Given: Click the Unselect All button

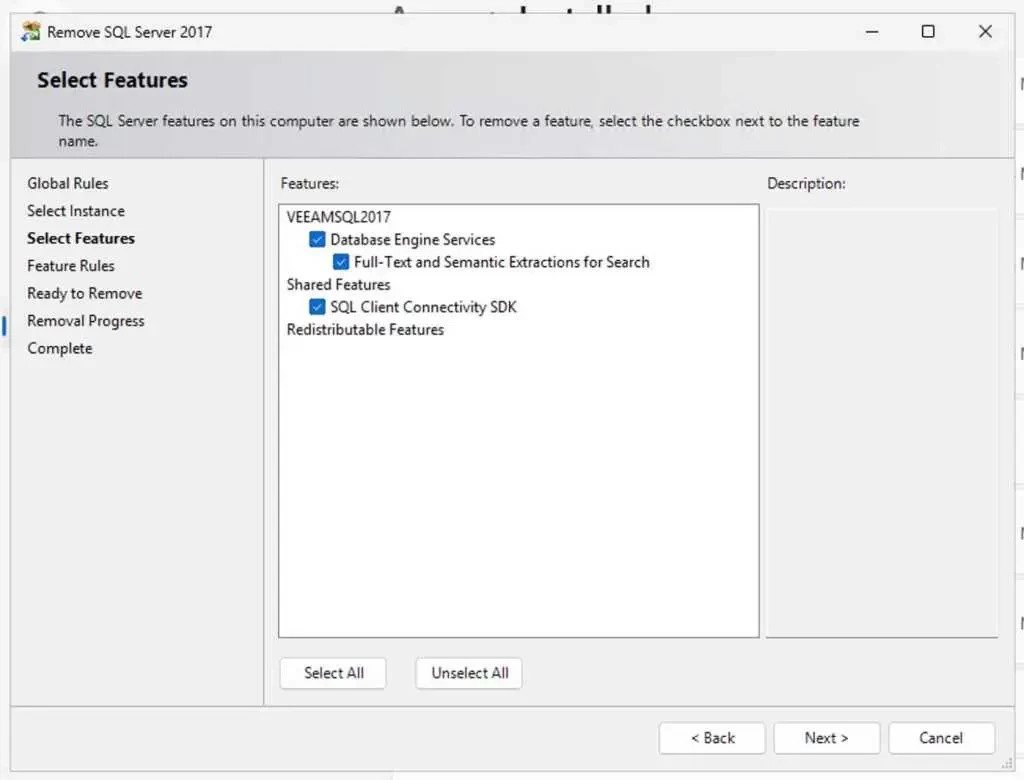Looking at the screenshot, I should [469, 673].
